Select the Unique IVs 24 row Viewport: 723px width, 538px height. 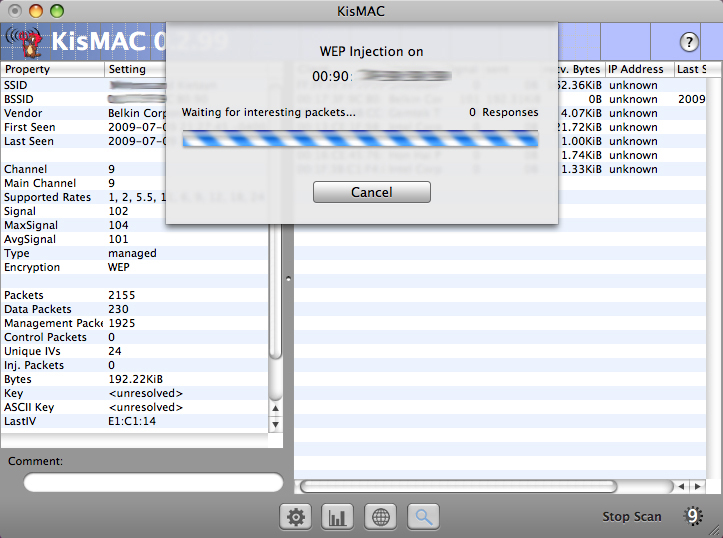point(135,351)
